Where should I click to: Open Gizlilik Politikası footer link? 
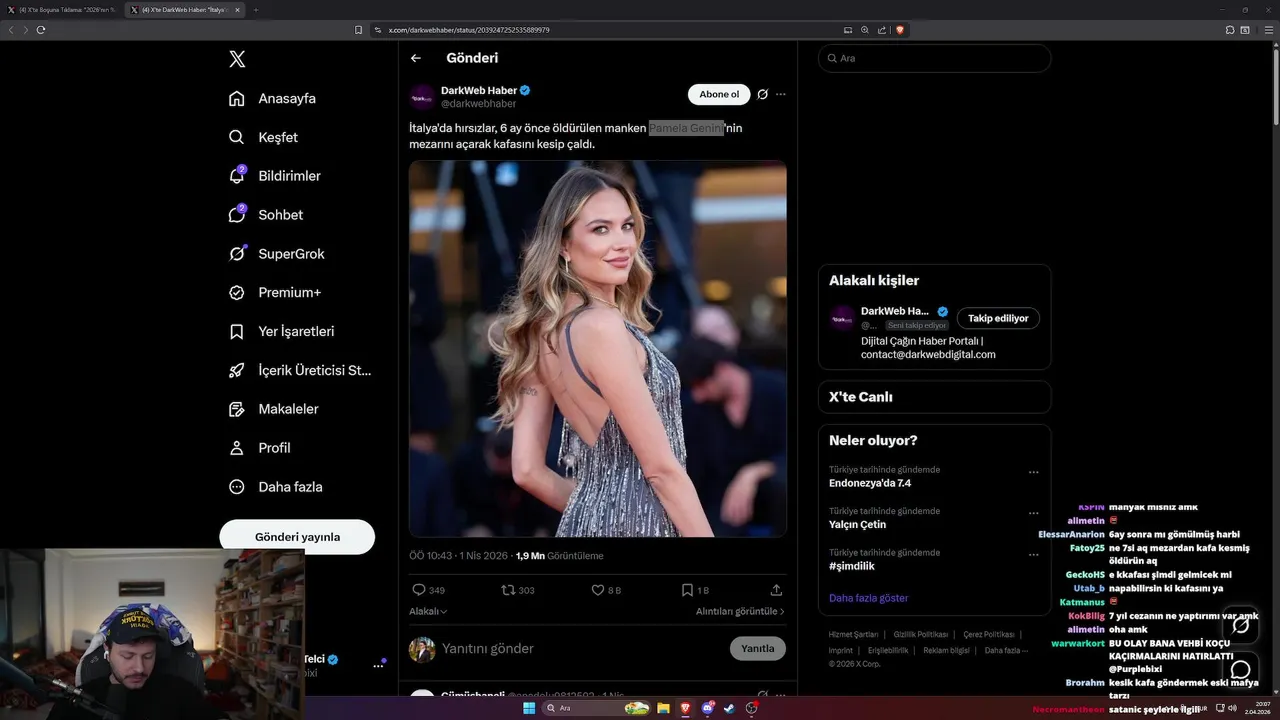click(x=920, y=634)
